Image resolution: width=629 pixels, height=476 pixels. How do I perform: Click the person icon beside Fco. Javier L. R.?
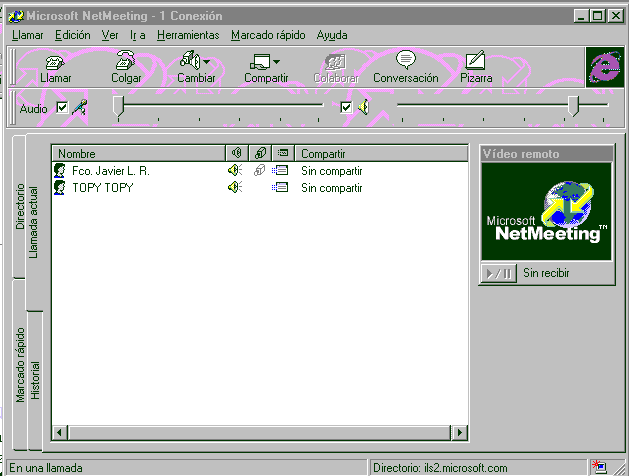point(60,171)
